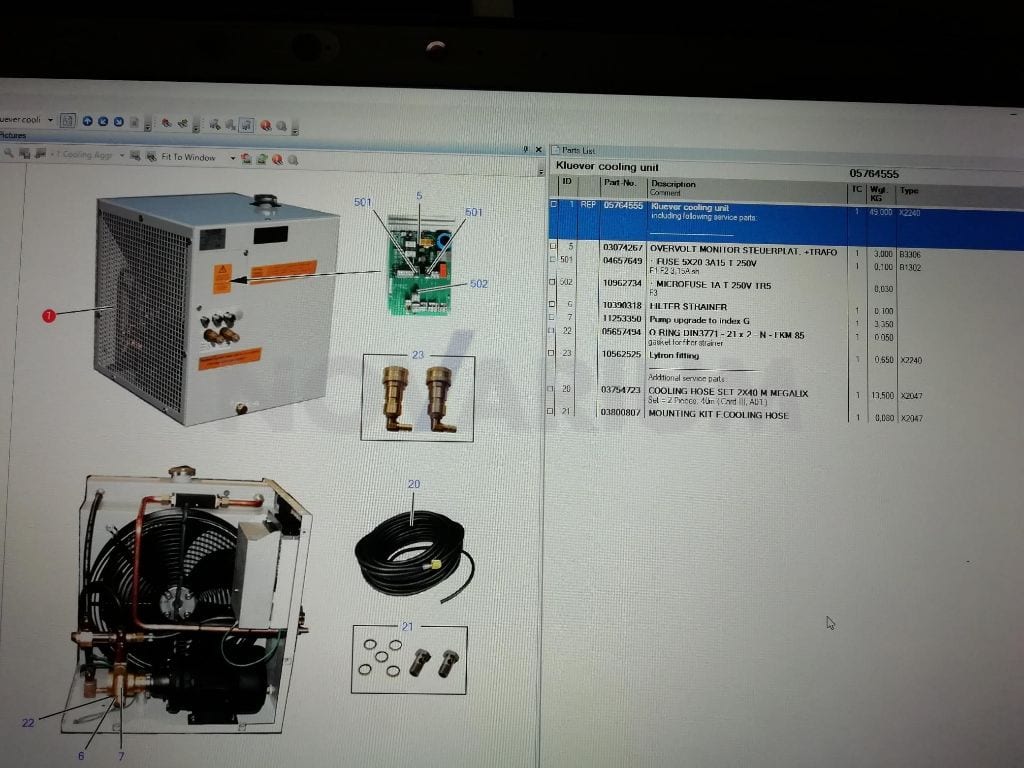1024x768 pixels.
Task: Check the box for Lytron fitting row
Action: point(551,353)
